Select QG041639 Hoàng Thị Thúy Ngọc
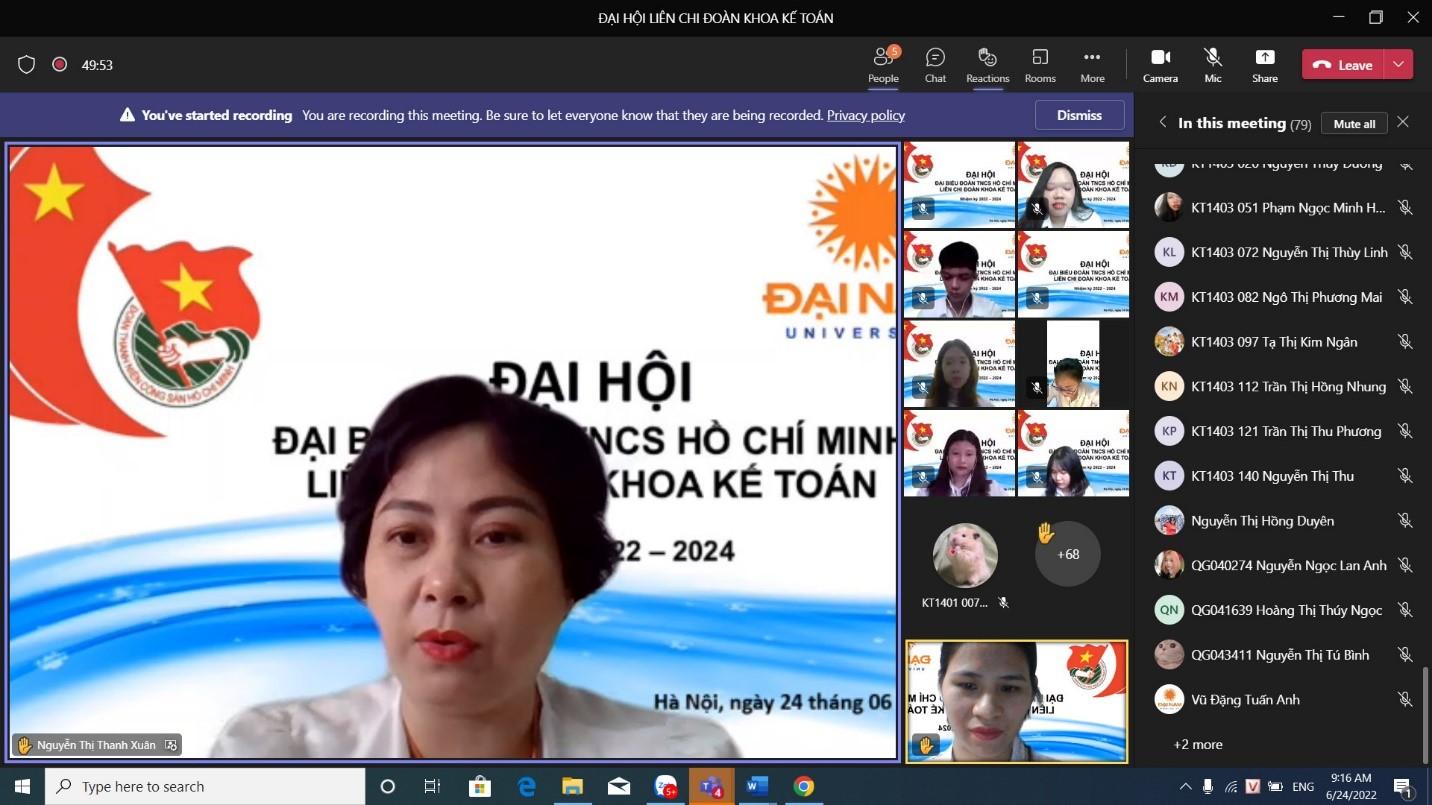This screenshot has height=805, width=1432. click(1286, 610)
